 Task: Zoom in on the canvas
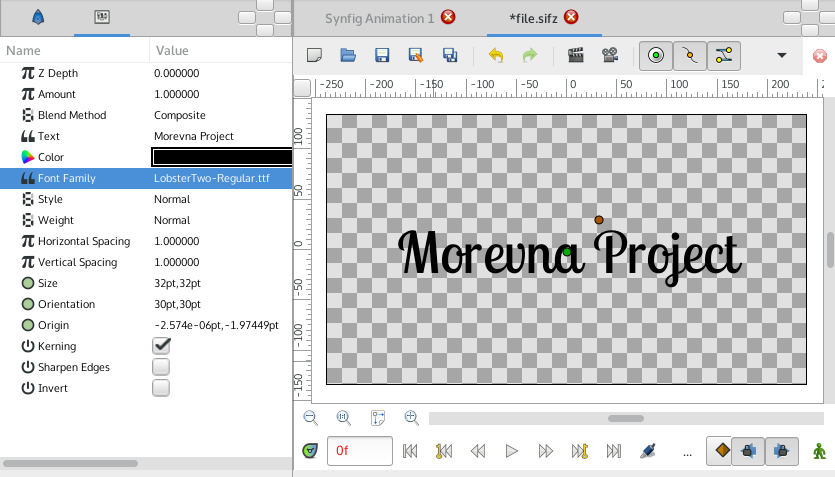click(412, 418)
